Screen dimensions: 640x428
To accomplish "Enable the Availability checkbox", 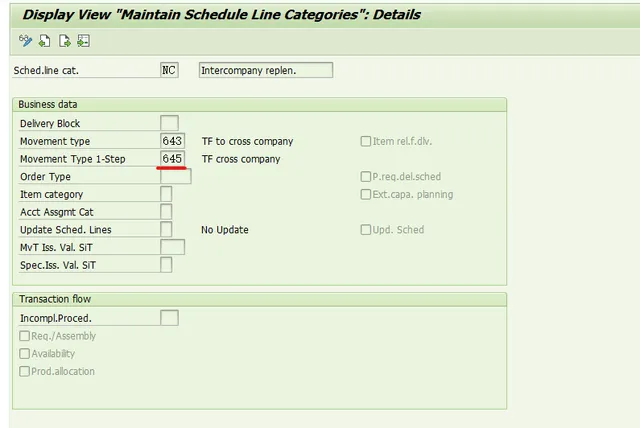I will 24,353.
